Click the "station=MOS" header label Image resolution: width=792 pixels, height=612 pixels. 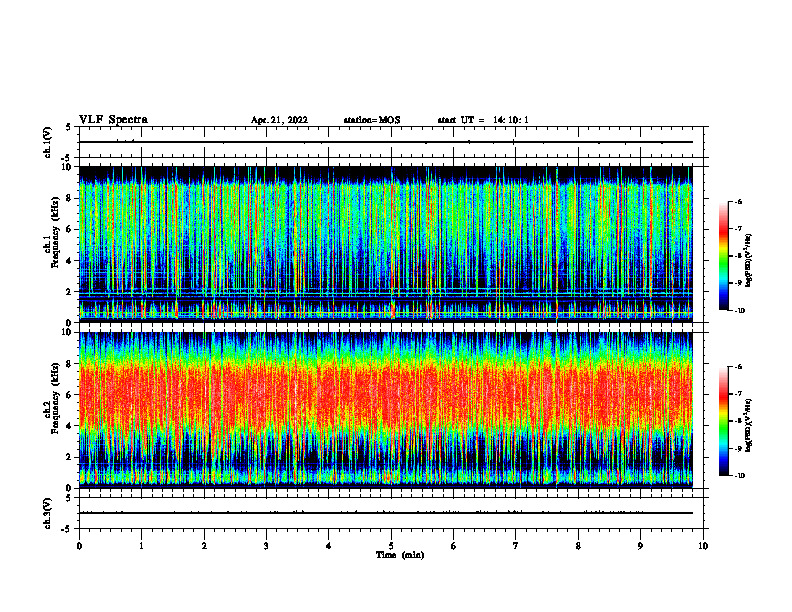(x=372, y=120)
